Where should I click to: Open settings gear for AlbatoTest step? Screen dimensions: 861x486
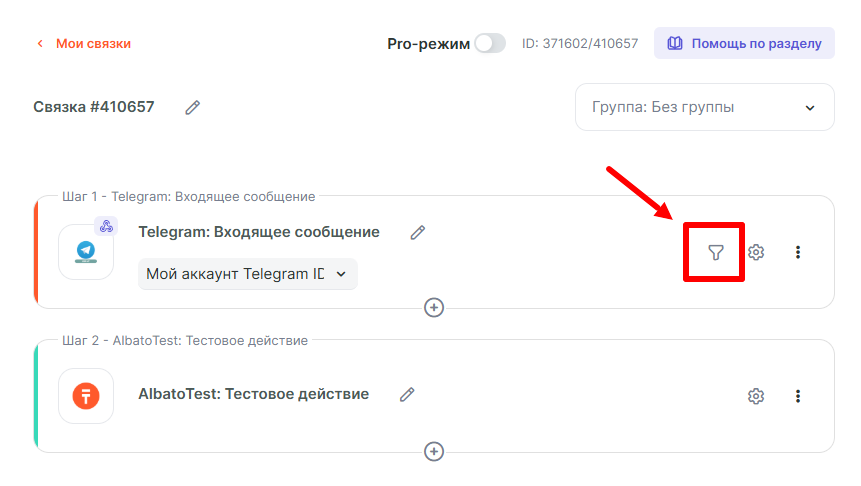(756, 396)
